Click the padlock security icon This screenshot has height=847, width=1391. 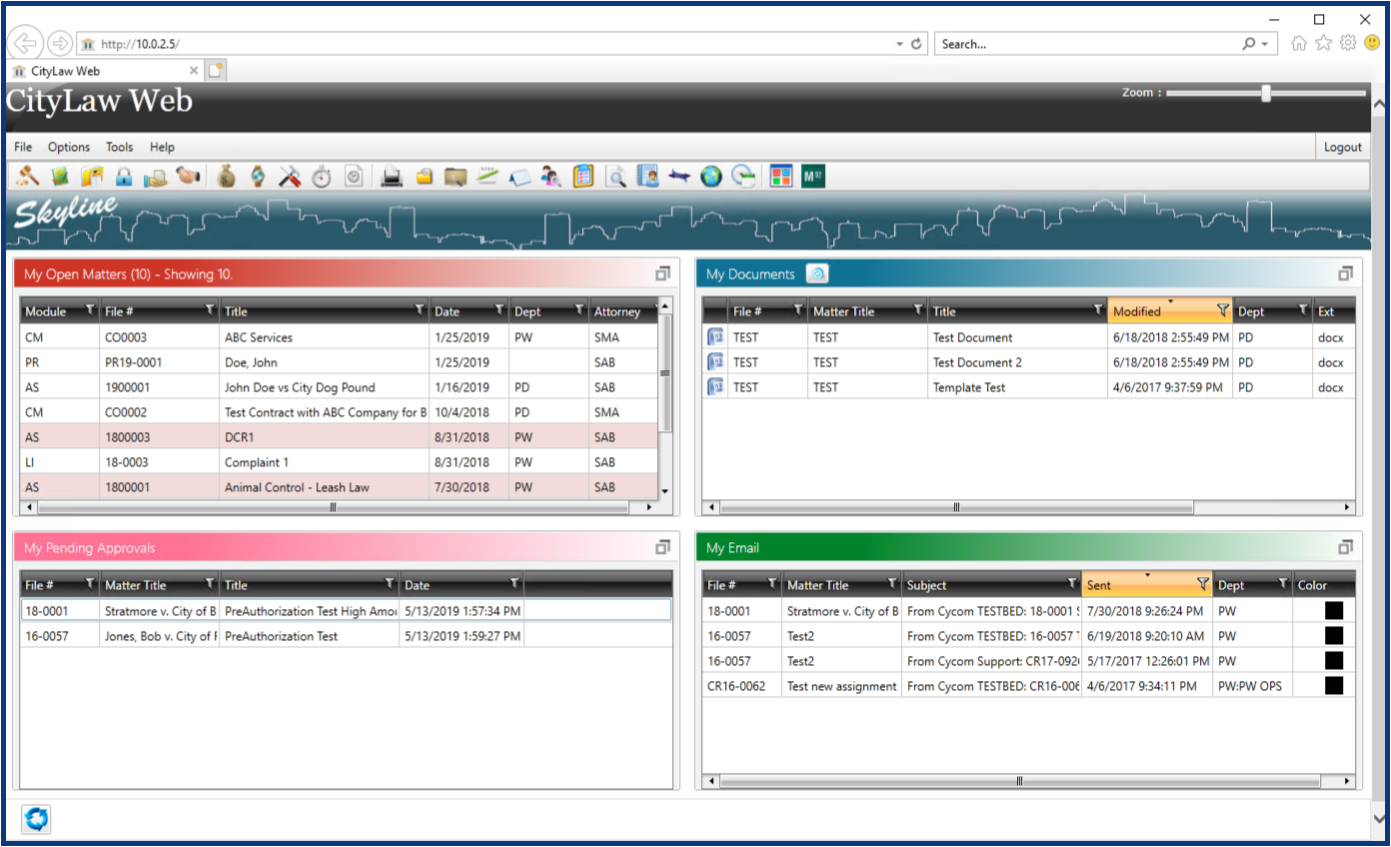click(125, 176)
